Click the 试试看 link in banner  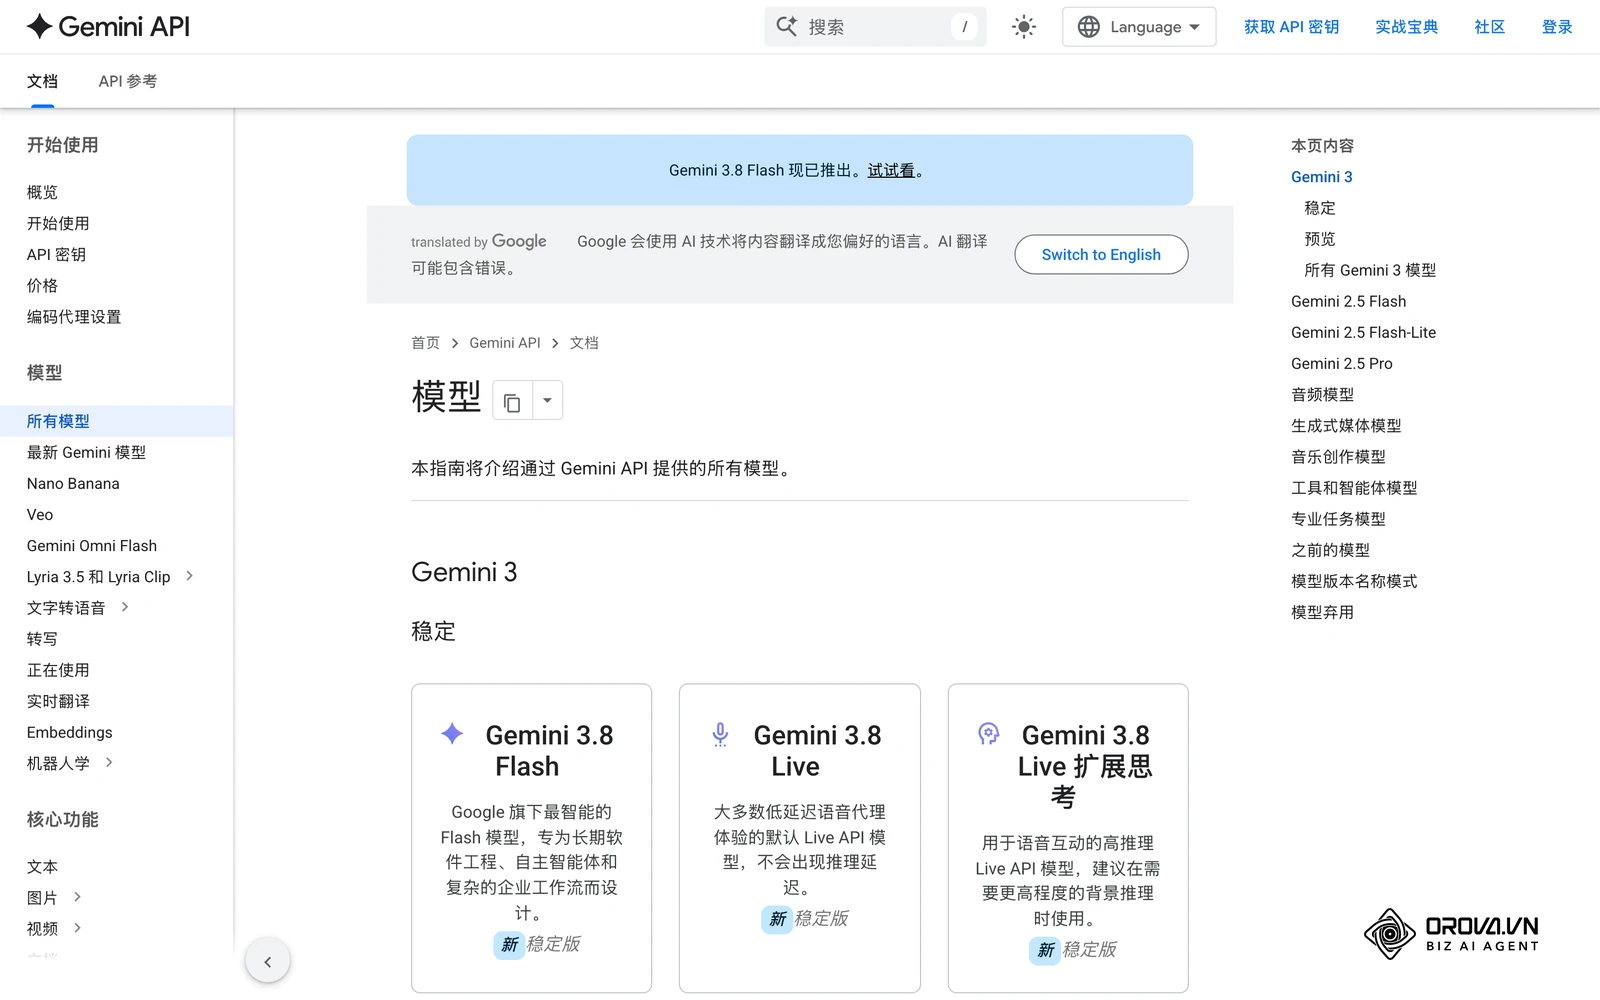coord(891,171)
